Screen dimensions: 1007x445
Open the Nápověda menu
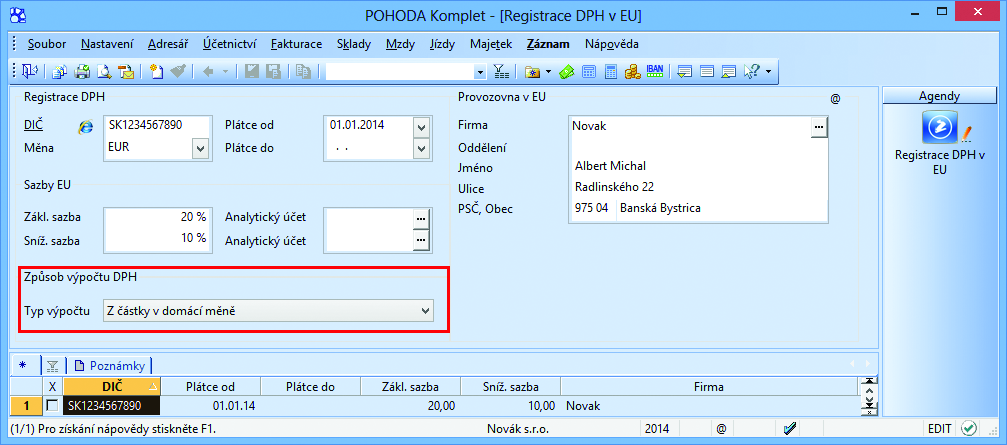point(611,44)
